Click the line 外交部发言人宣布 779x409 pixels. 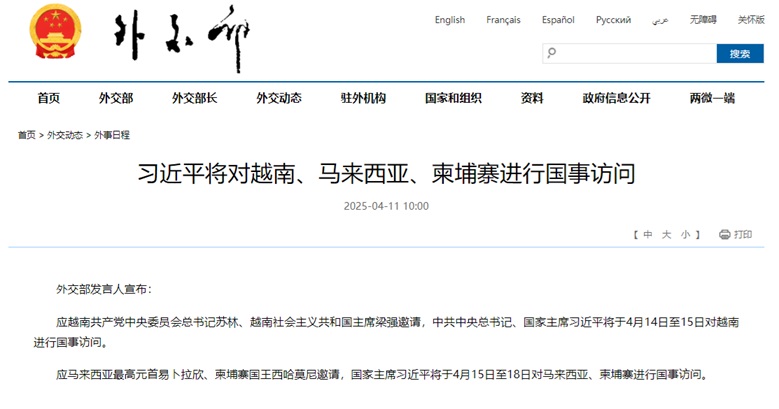(104, 289)
